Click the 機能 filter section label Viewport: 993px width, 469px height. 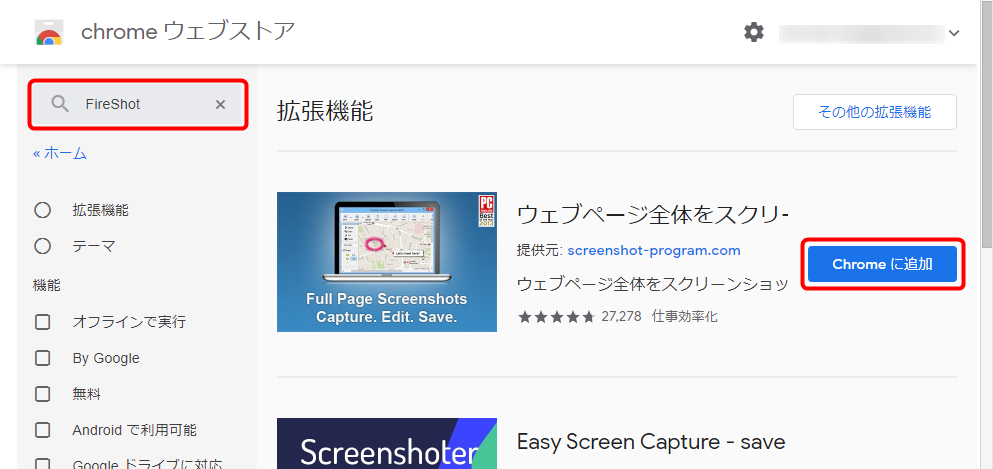pyautogui.click(x=47, y=285)
